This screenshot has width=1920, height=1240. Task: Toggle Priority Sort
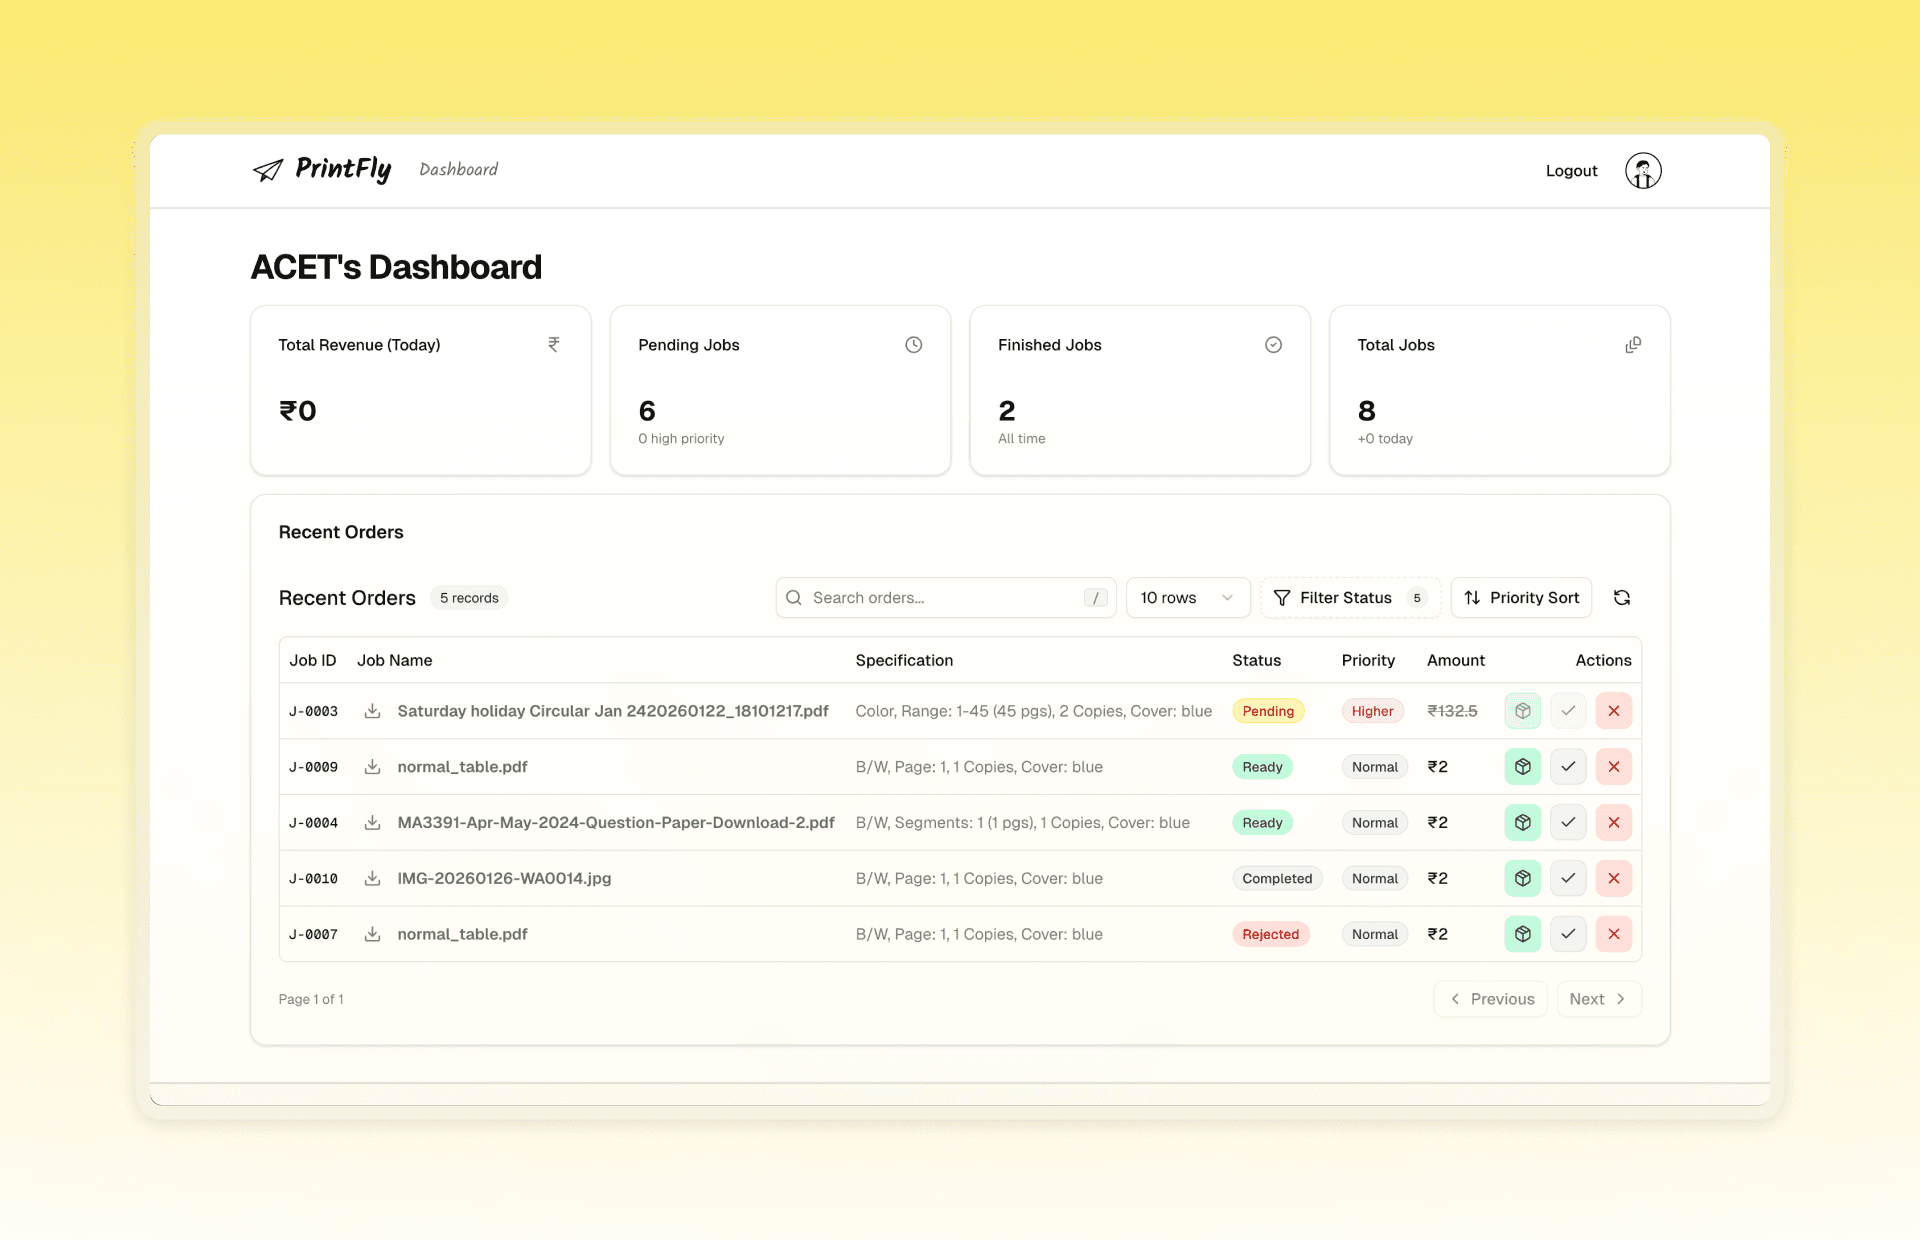tap(1521, 597)
